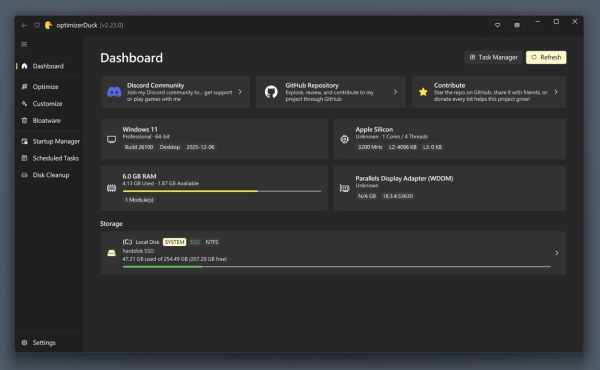Open the GitHub Repository card
Screen dimensions: 600x370
tap(331, 92)
